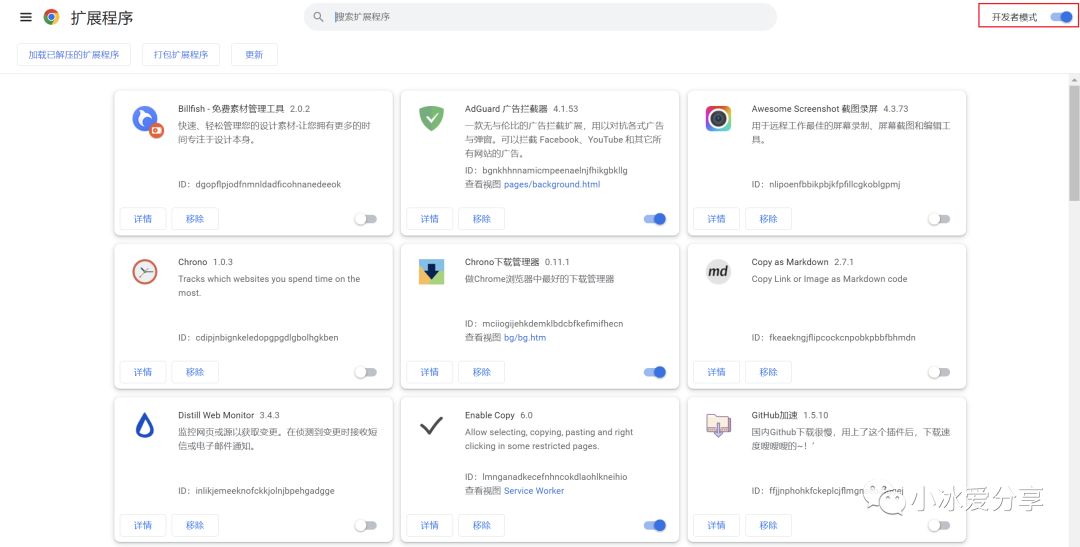Click the scrollbar up arrow
Viewport: 1080px width, 547px height.
[1074, 80]
